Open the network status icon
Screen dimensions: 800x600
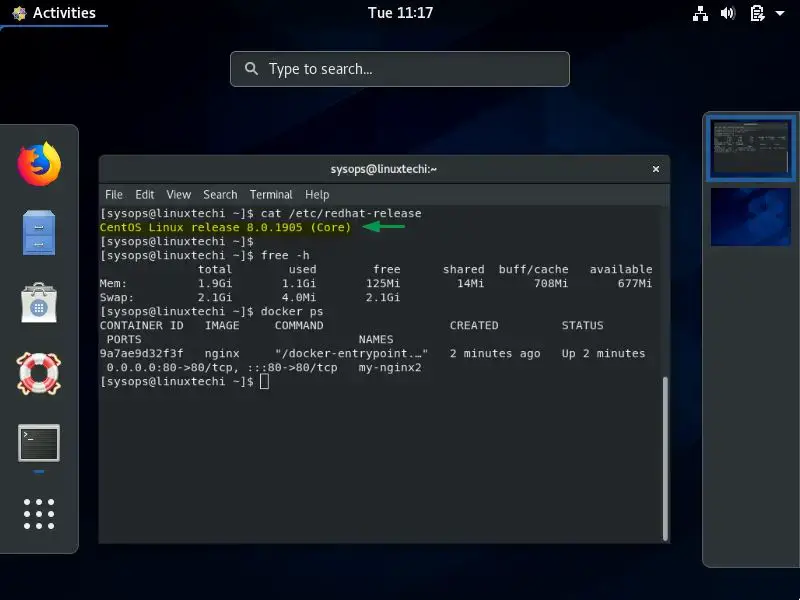(x=700, y=13)
